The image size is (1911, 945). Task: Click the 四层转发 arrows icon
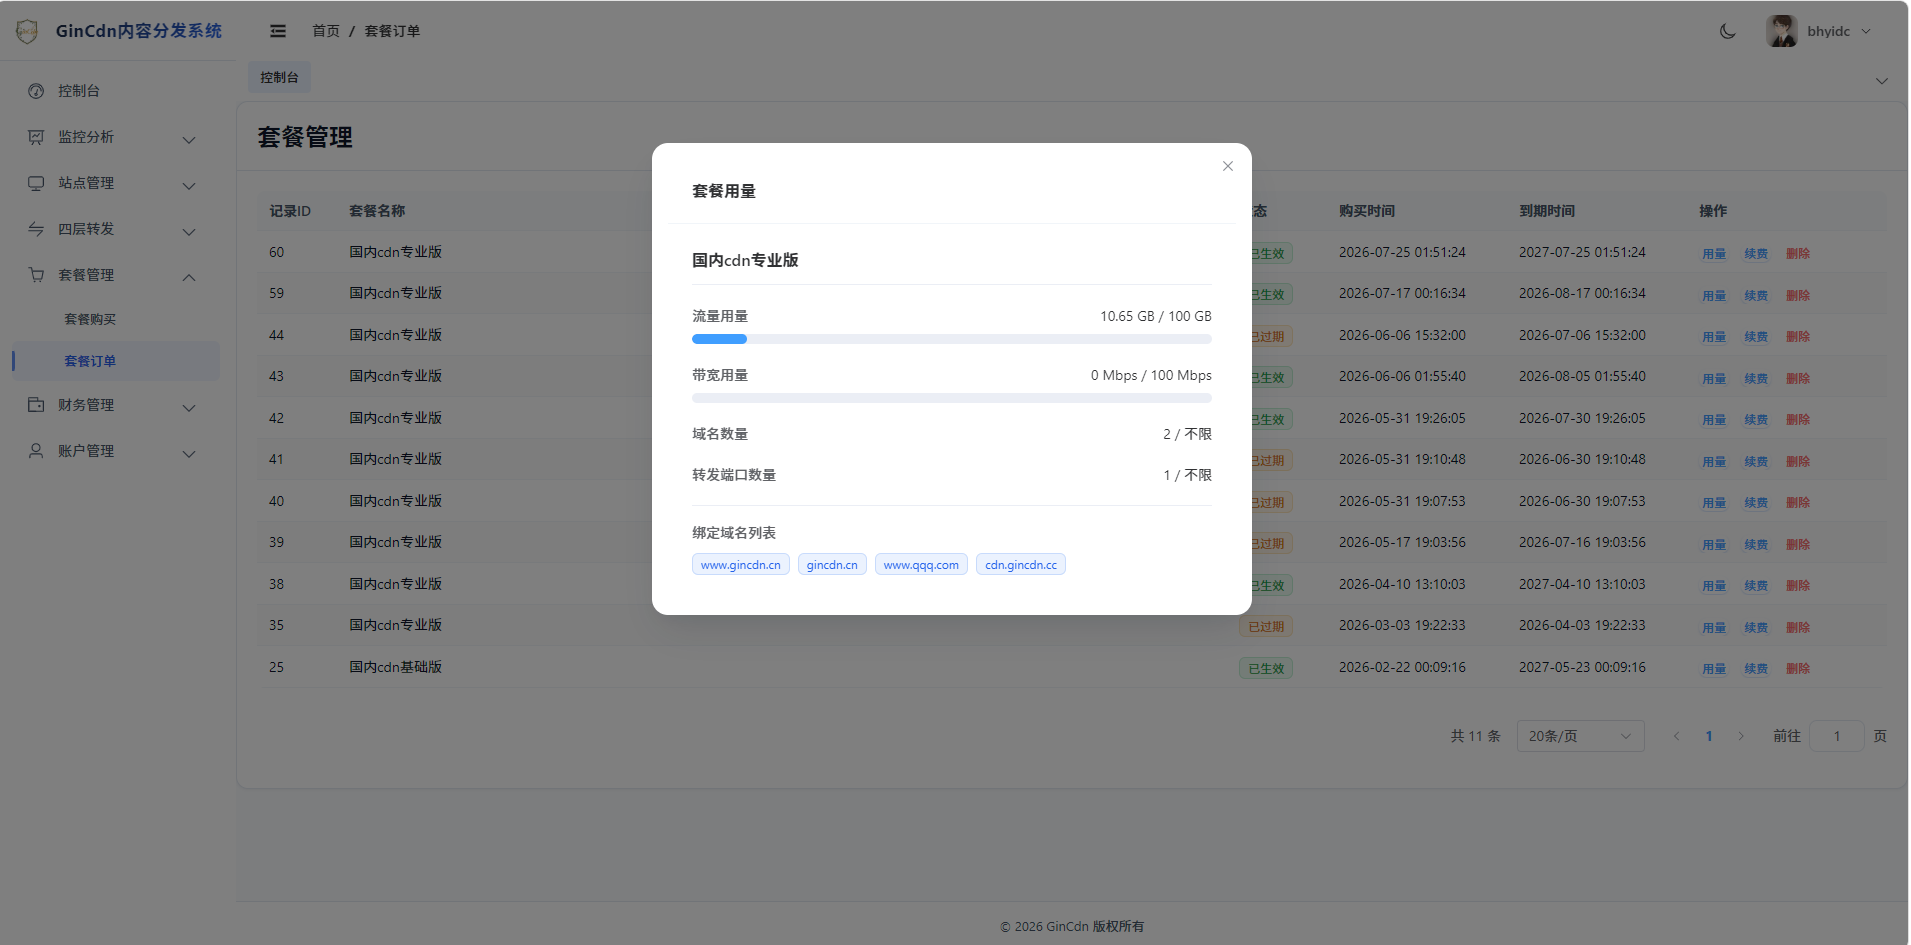point(36,229)
